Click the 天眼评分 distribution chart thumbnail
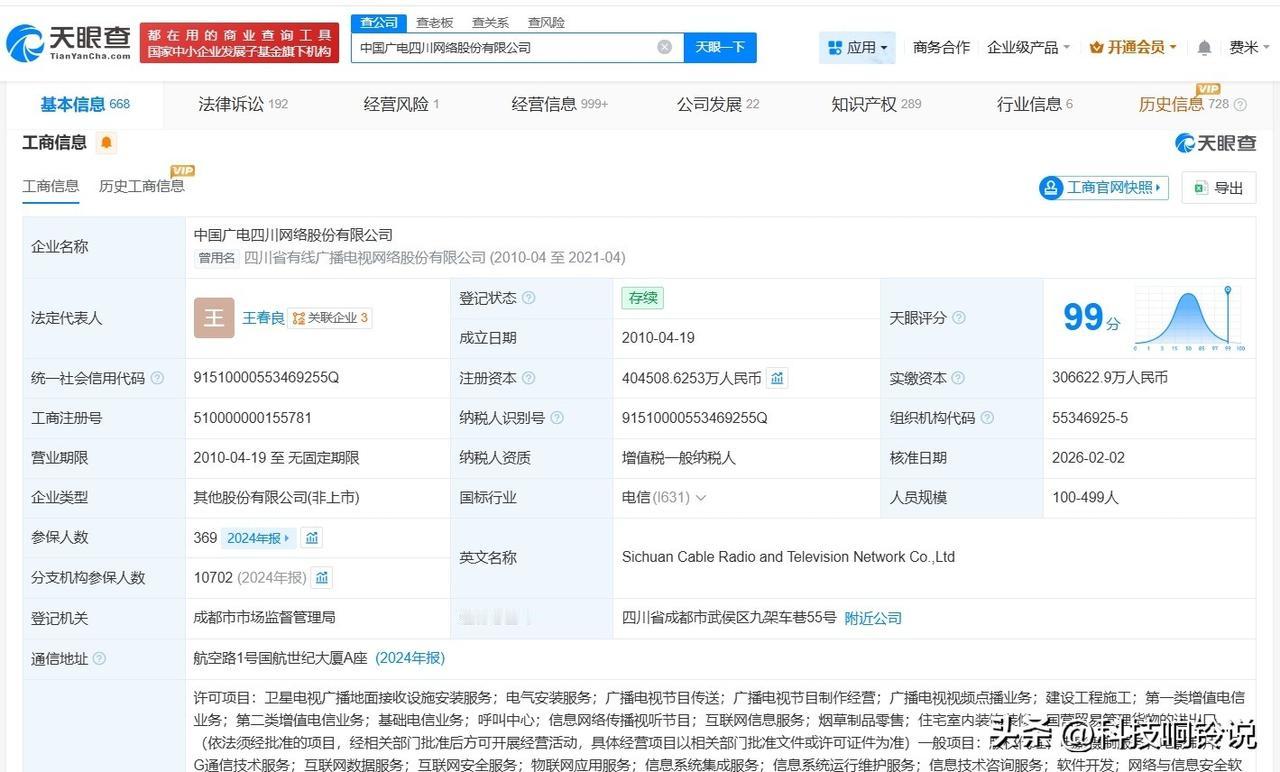 (1189, 318)
